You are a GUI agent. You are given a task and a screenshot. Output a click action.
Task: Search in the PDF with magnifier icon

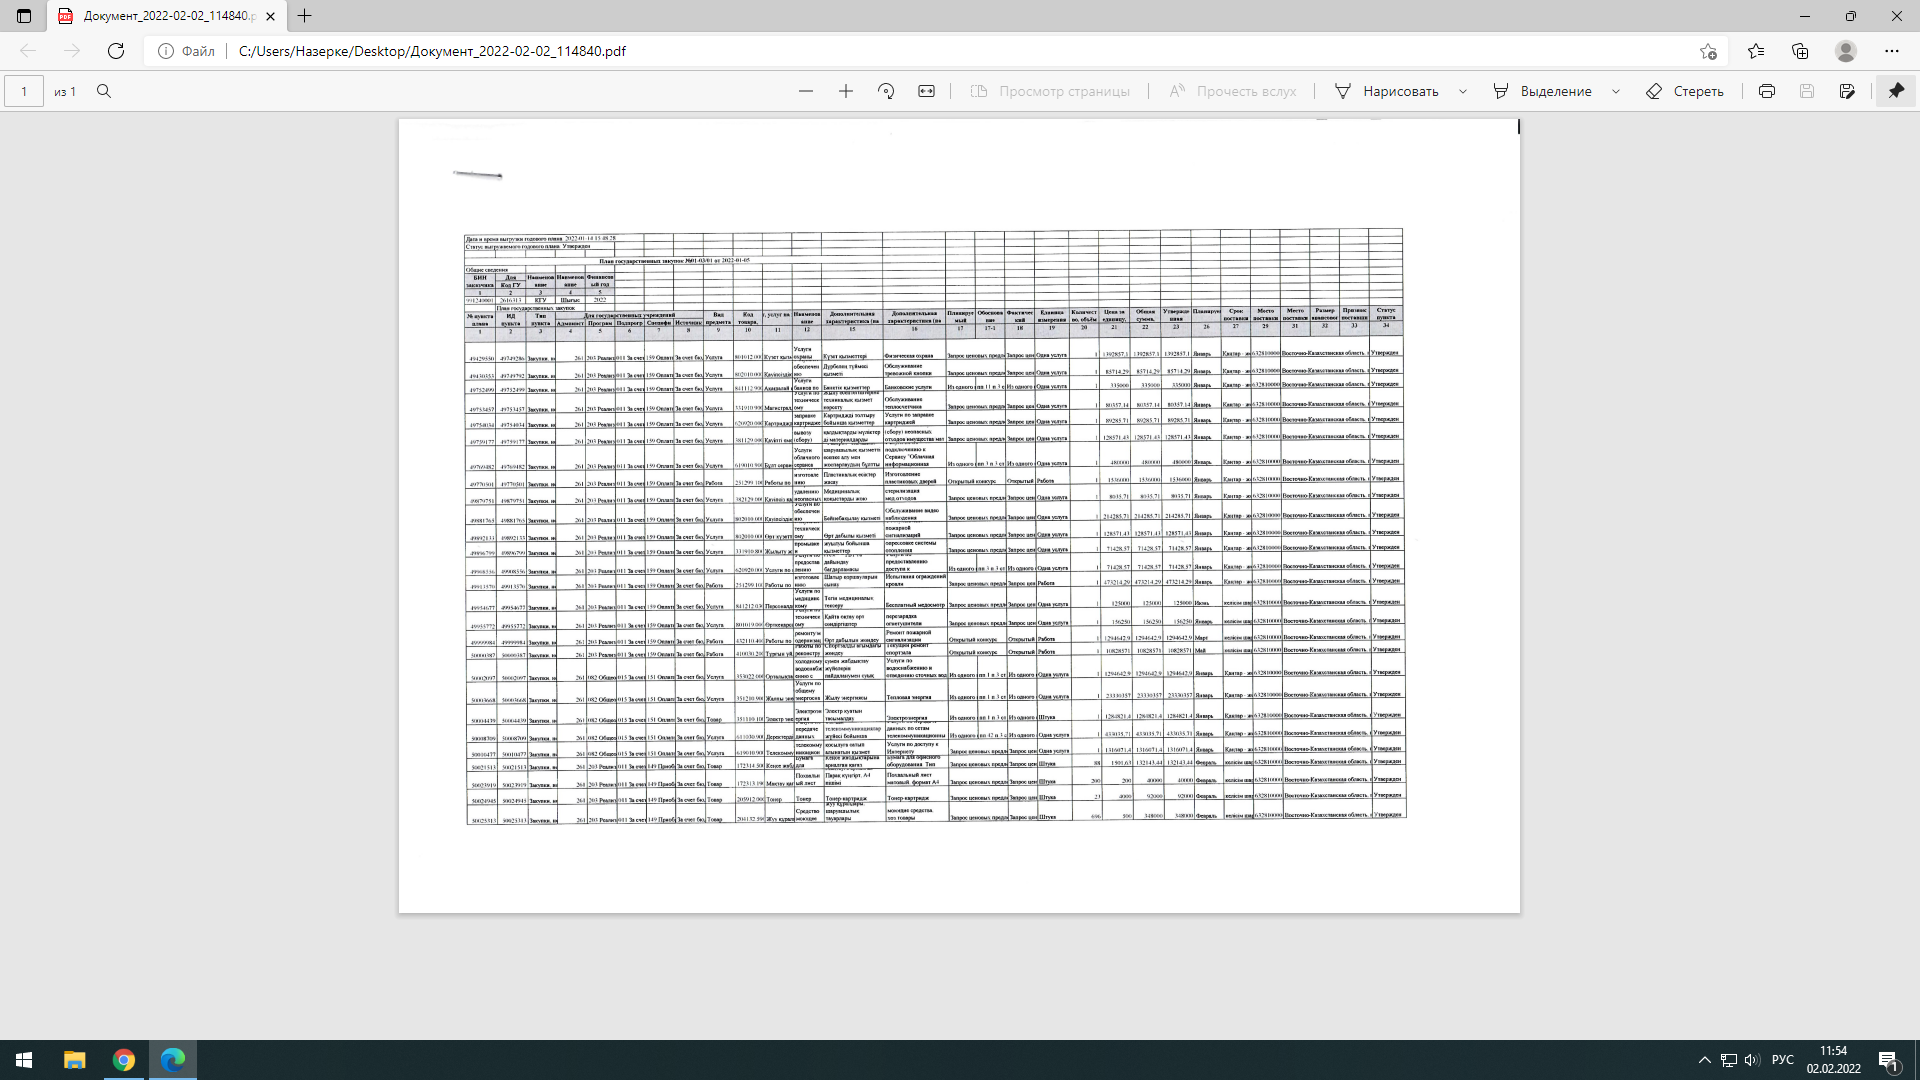tap(104, 91)
